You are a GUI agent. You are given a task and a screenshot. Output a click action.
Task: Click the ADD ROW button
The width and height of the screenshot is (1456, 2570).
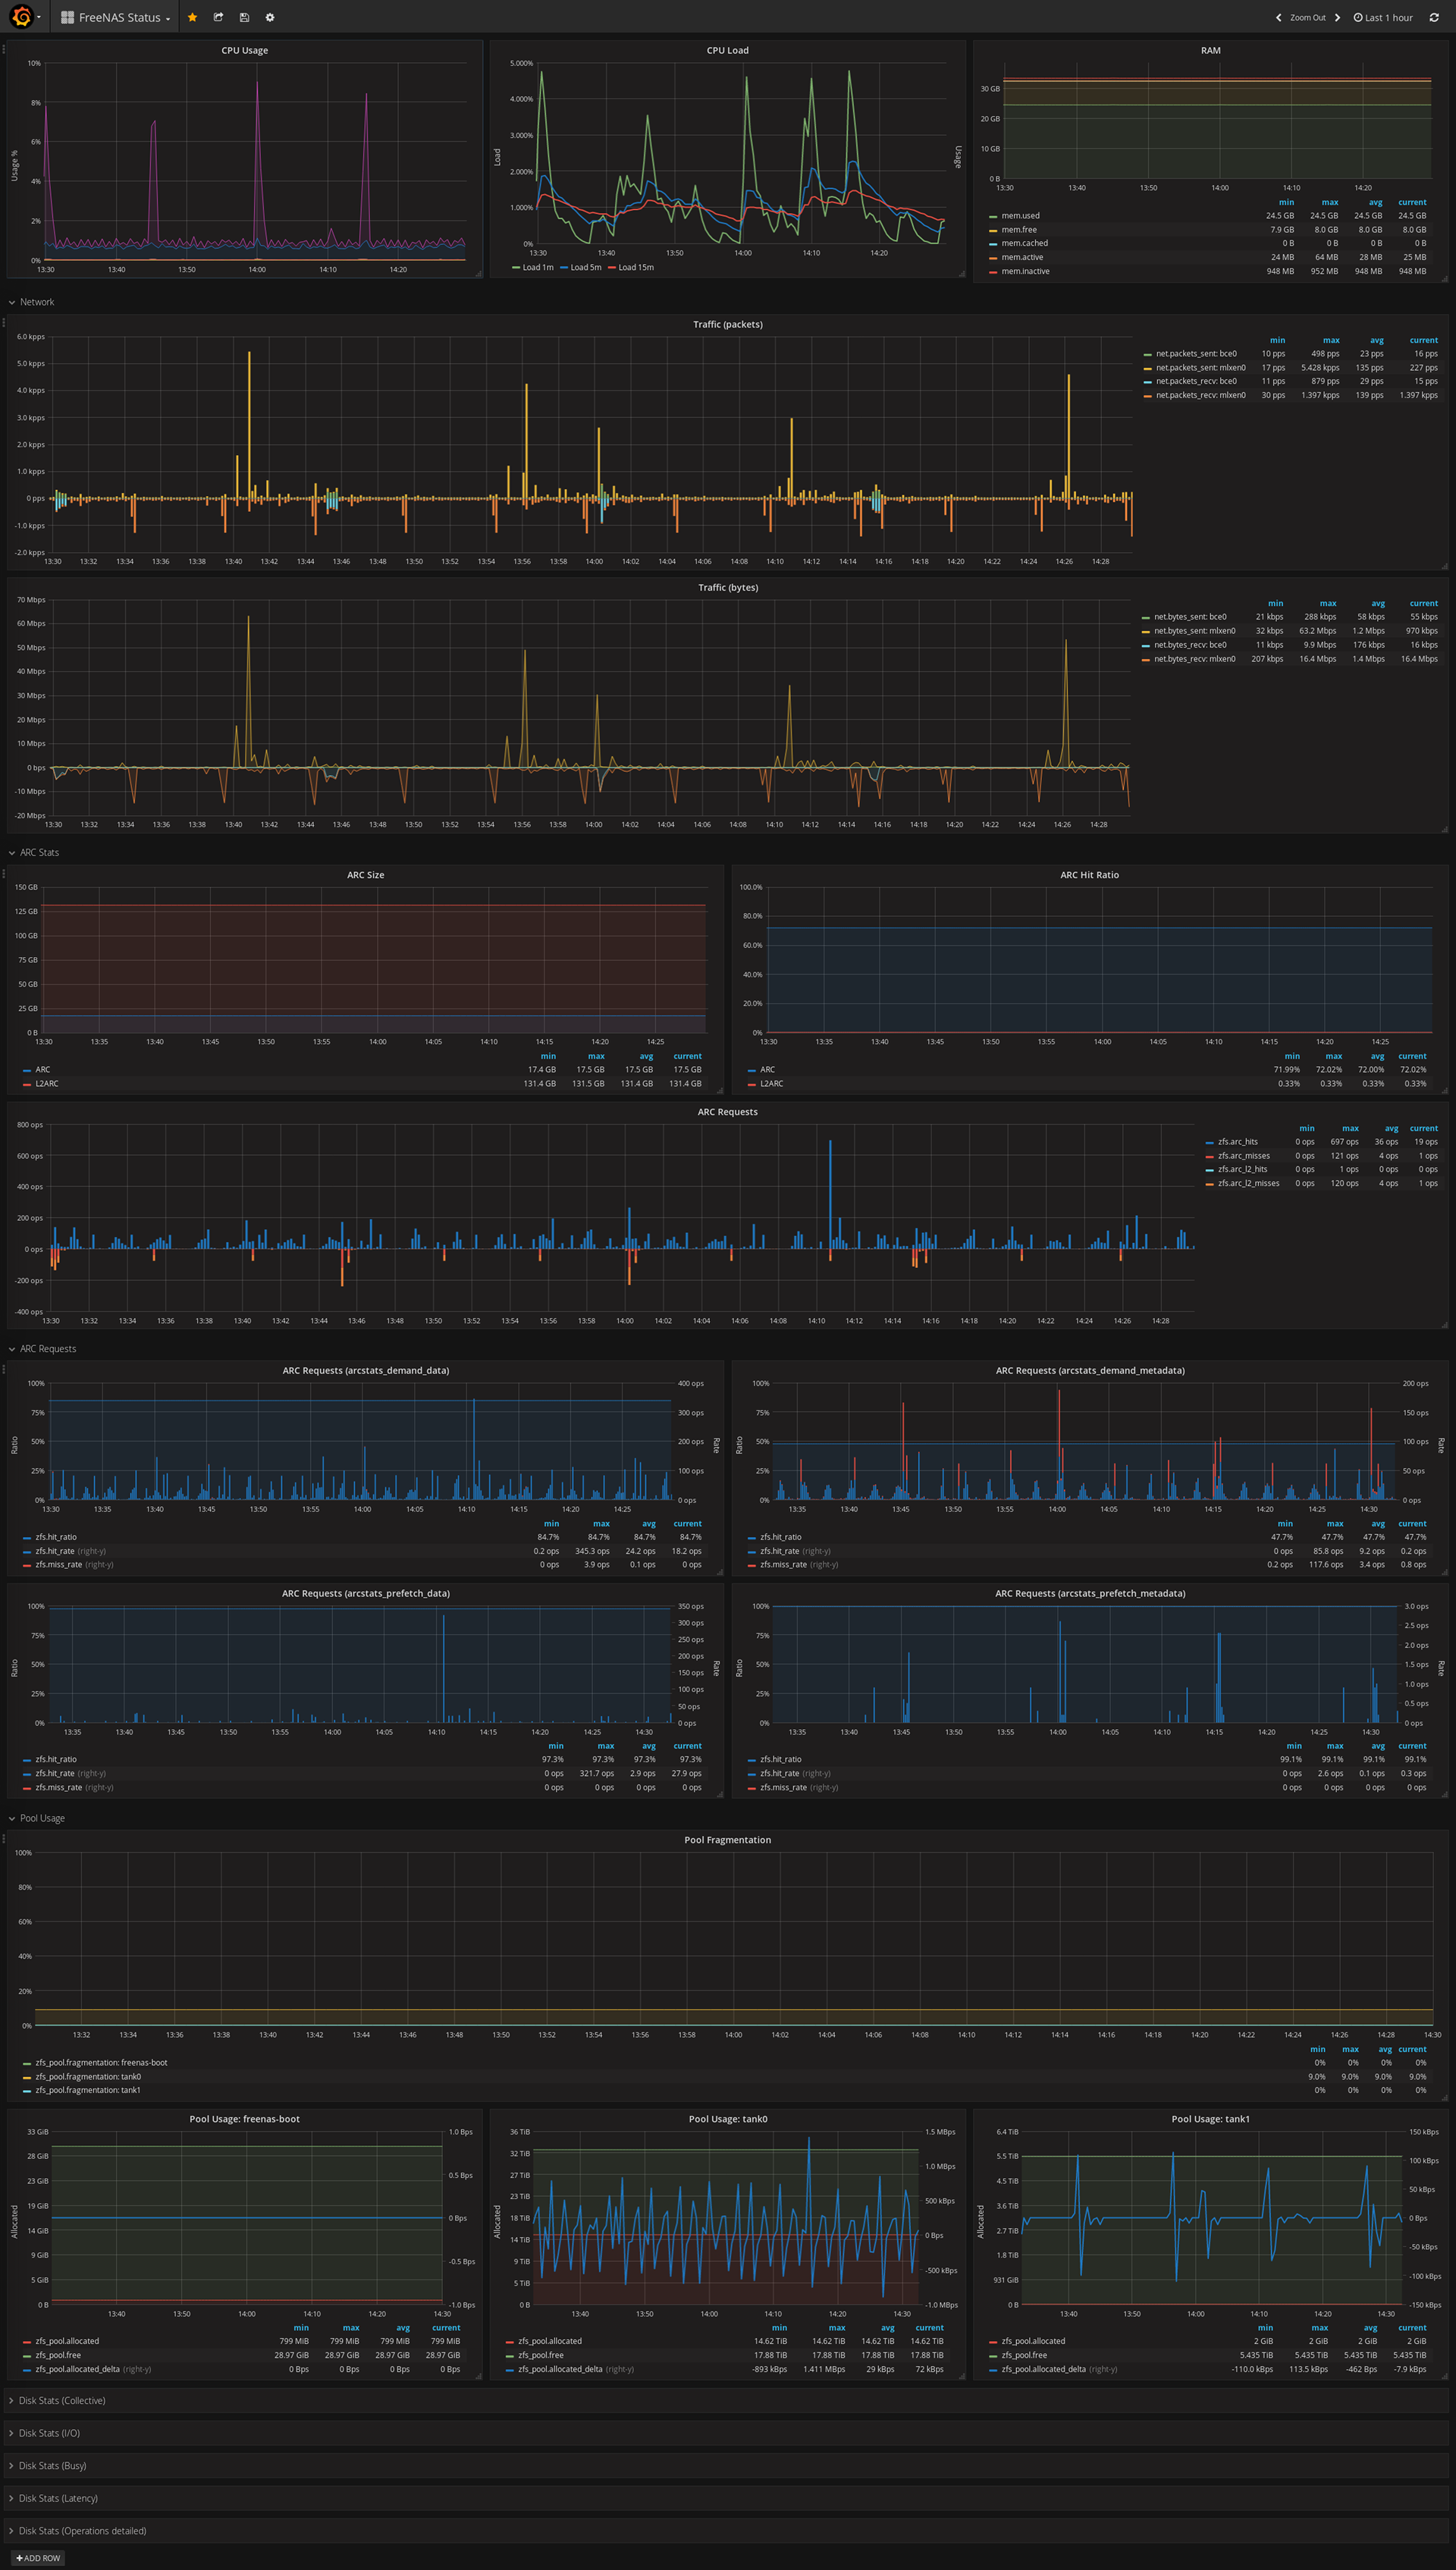[x=38, y=2558]
